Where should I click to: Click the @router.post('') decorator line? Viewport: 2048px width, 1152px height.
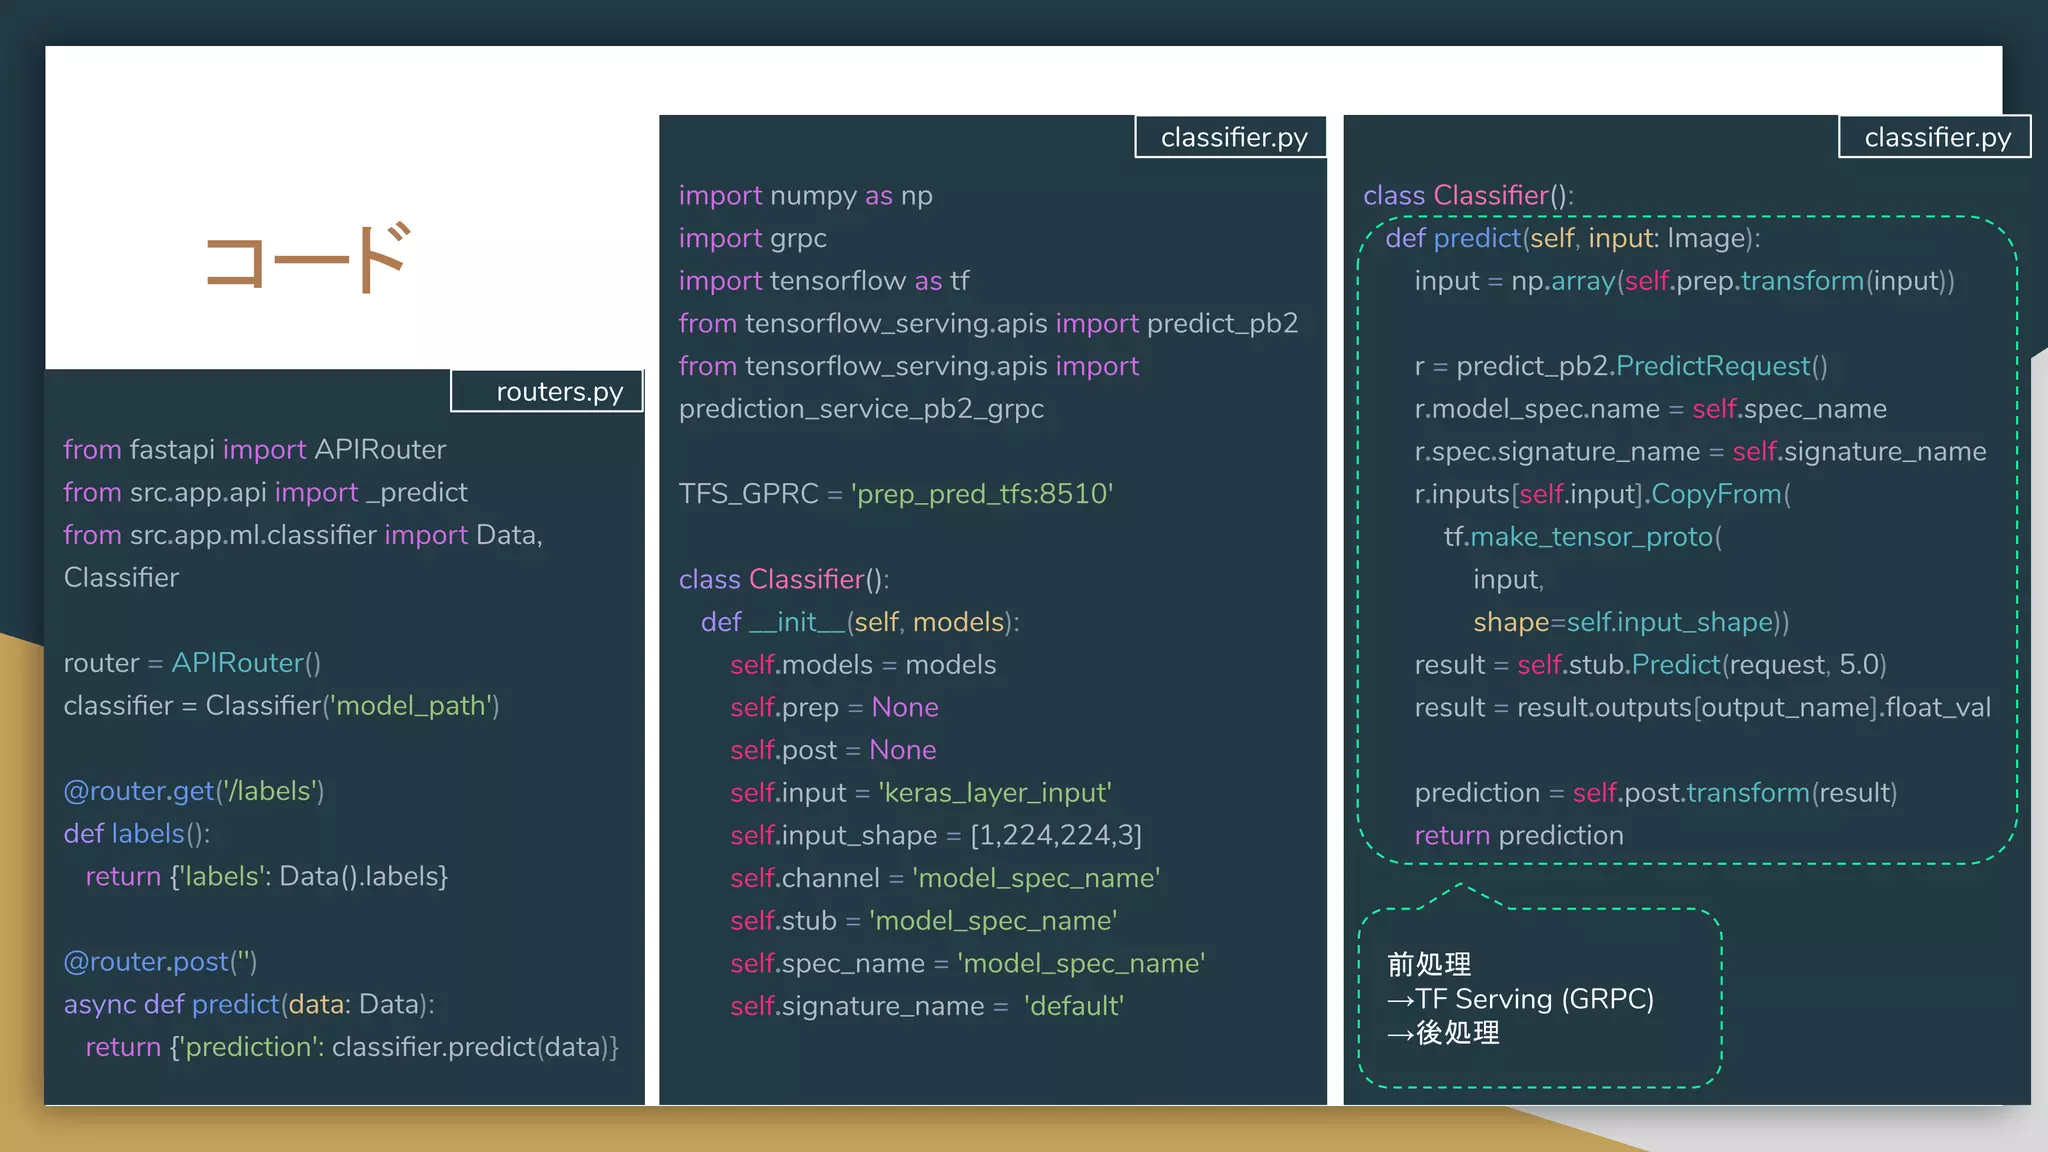(x=160, y=962)
